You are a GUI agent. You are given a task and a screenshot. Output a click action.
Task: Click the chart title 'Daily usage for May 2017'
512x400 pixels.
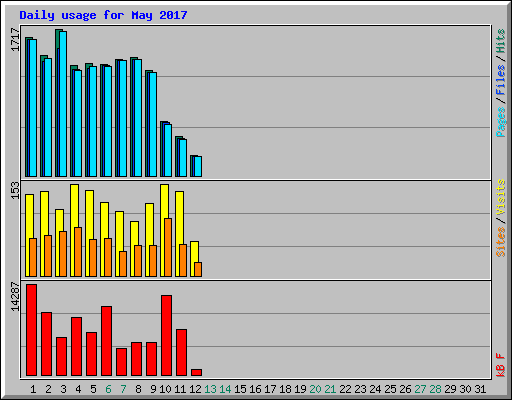coord(103,15)
